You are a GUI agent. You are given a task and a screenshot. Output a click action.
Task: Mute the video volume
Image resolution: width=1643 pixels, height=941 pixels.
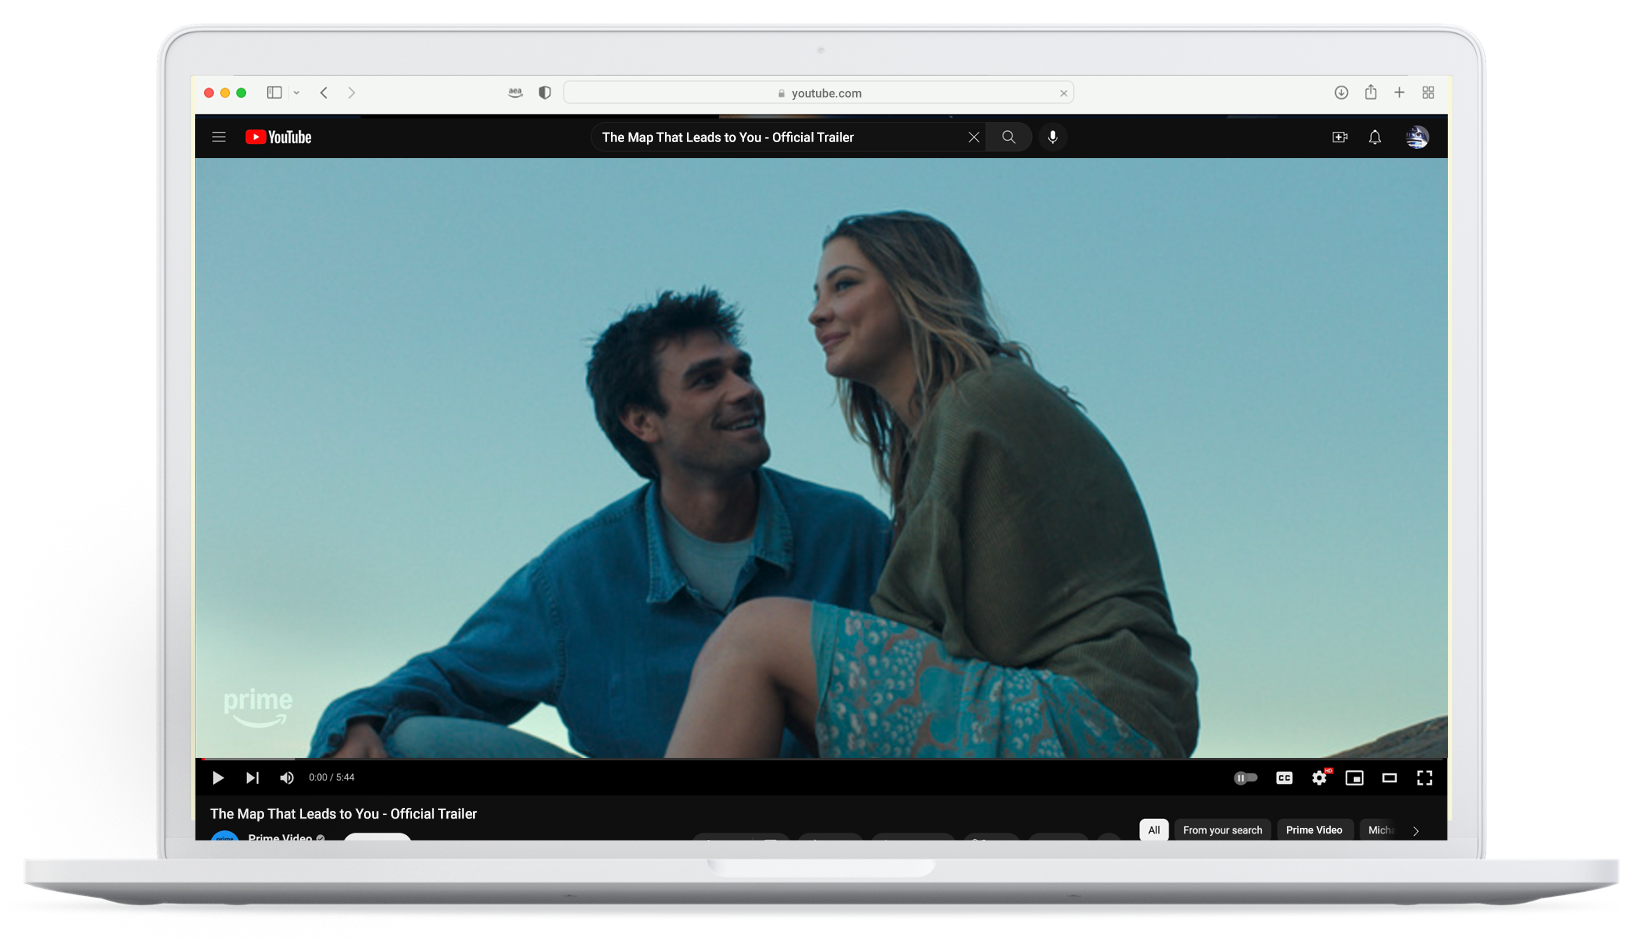(287, 777)
